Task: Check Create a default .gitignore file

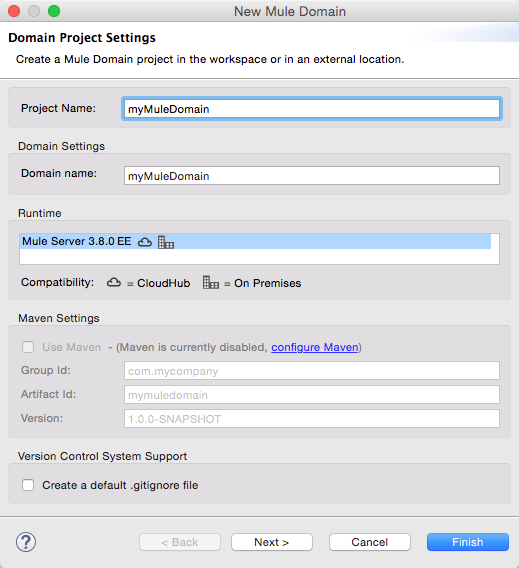Action: point(28,485)
